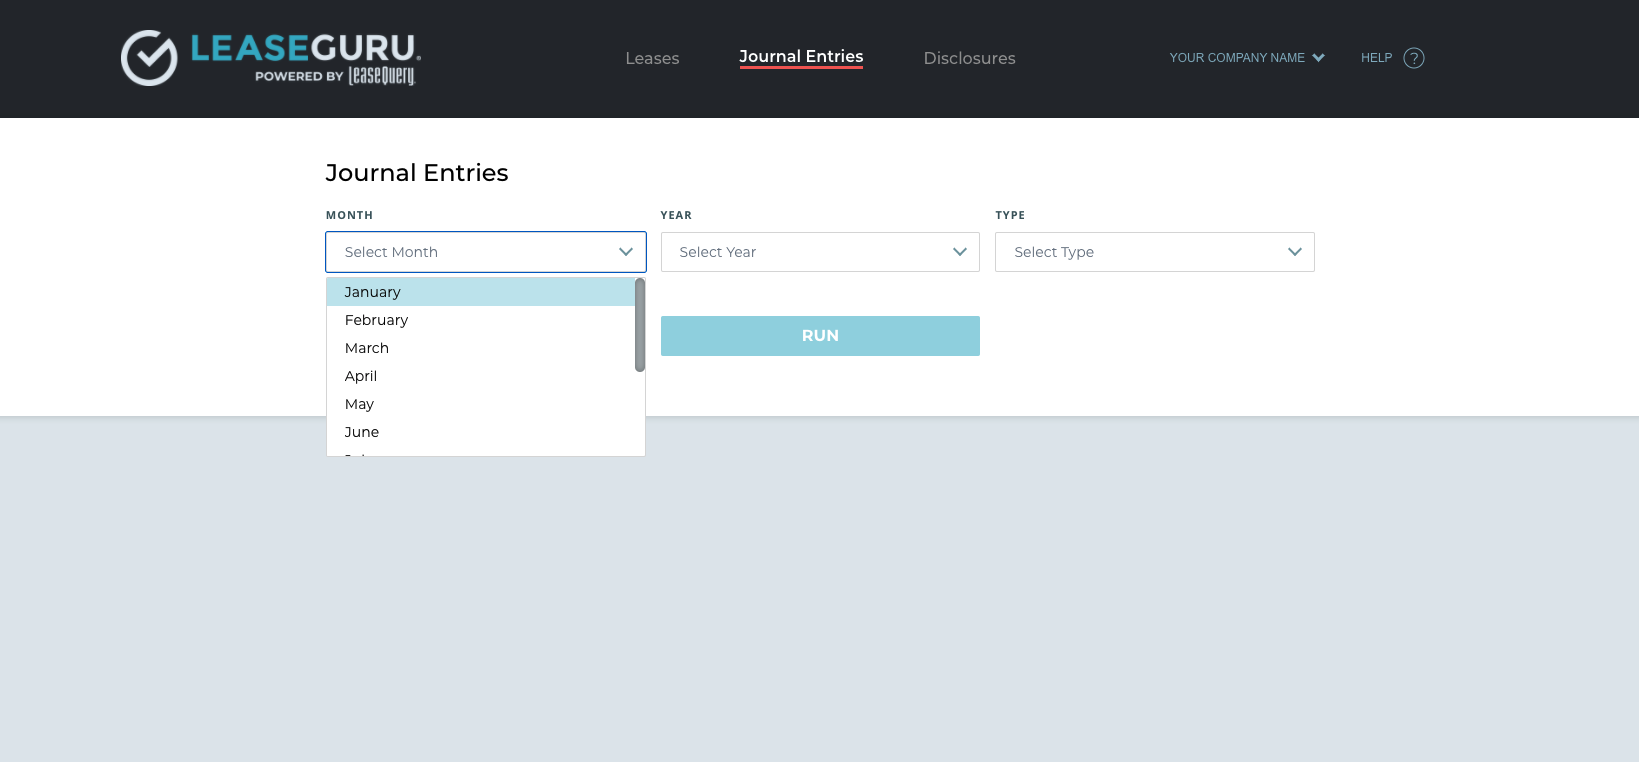Click the Type dropdown chevron arrow
The height and width of the screenshot is (762, 1639).
(x=1294, y=252)
